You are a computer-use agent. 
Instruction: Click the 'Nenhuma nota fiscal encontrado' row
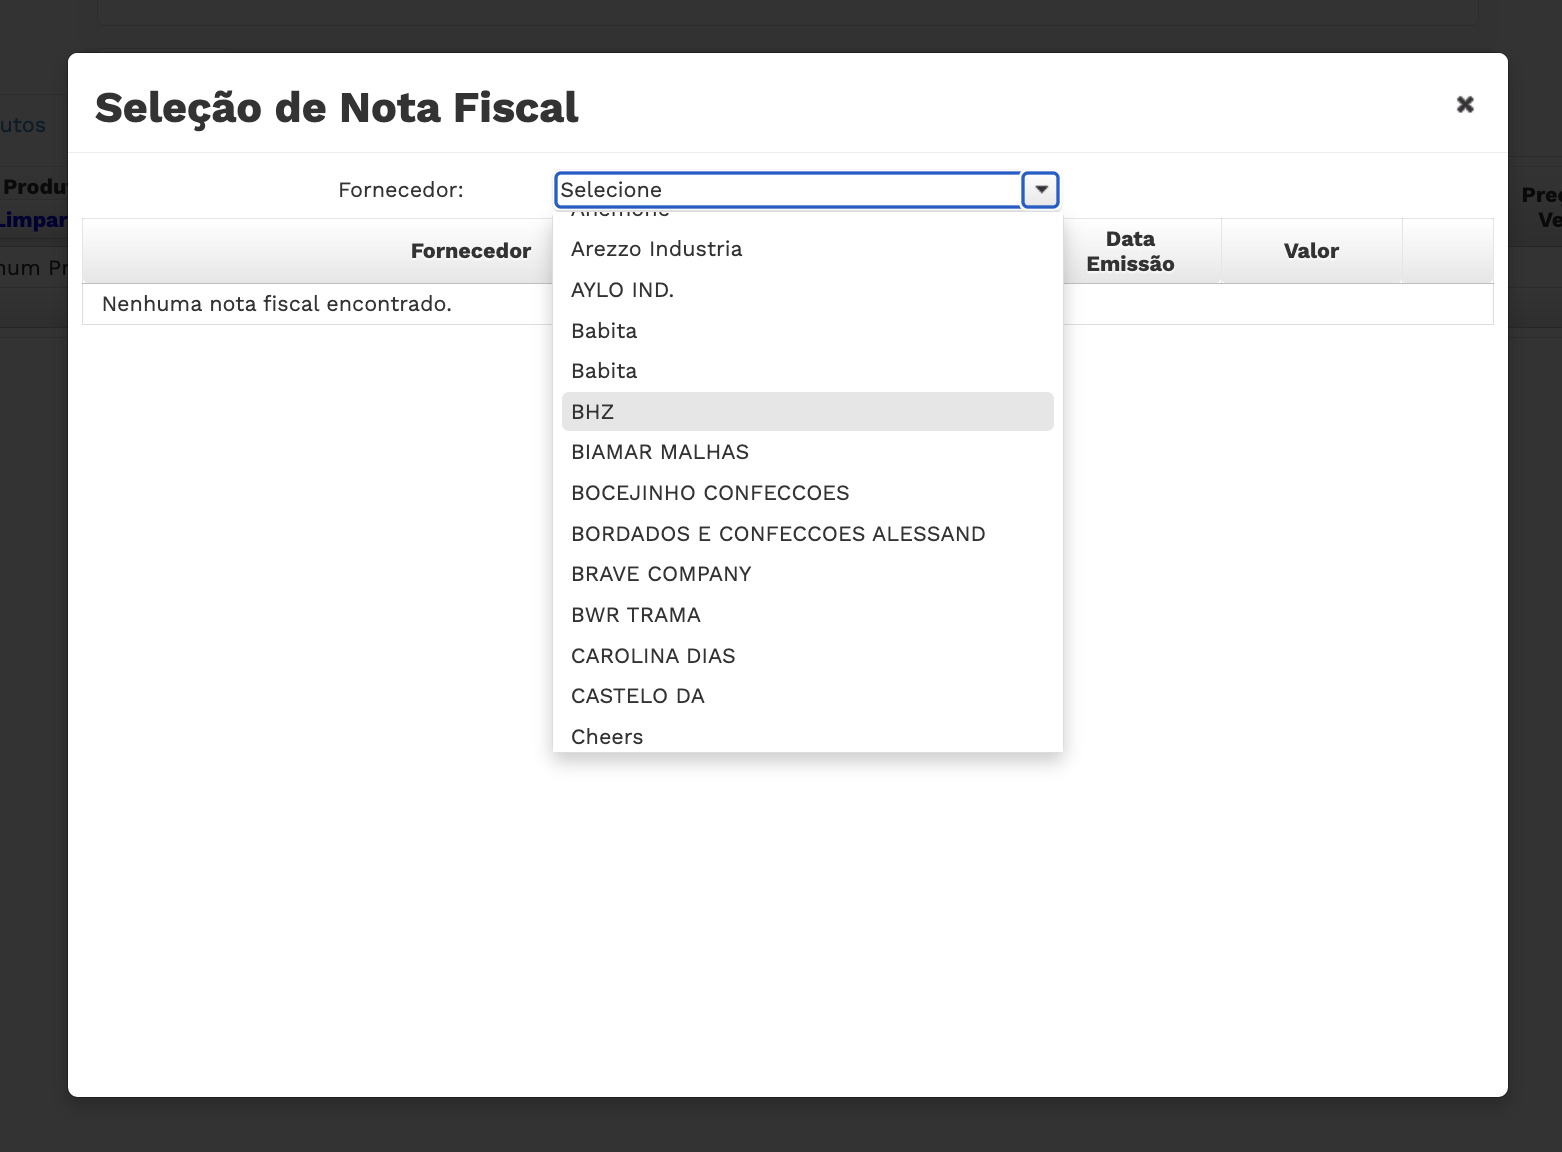point(277,304)
